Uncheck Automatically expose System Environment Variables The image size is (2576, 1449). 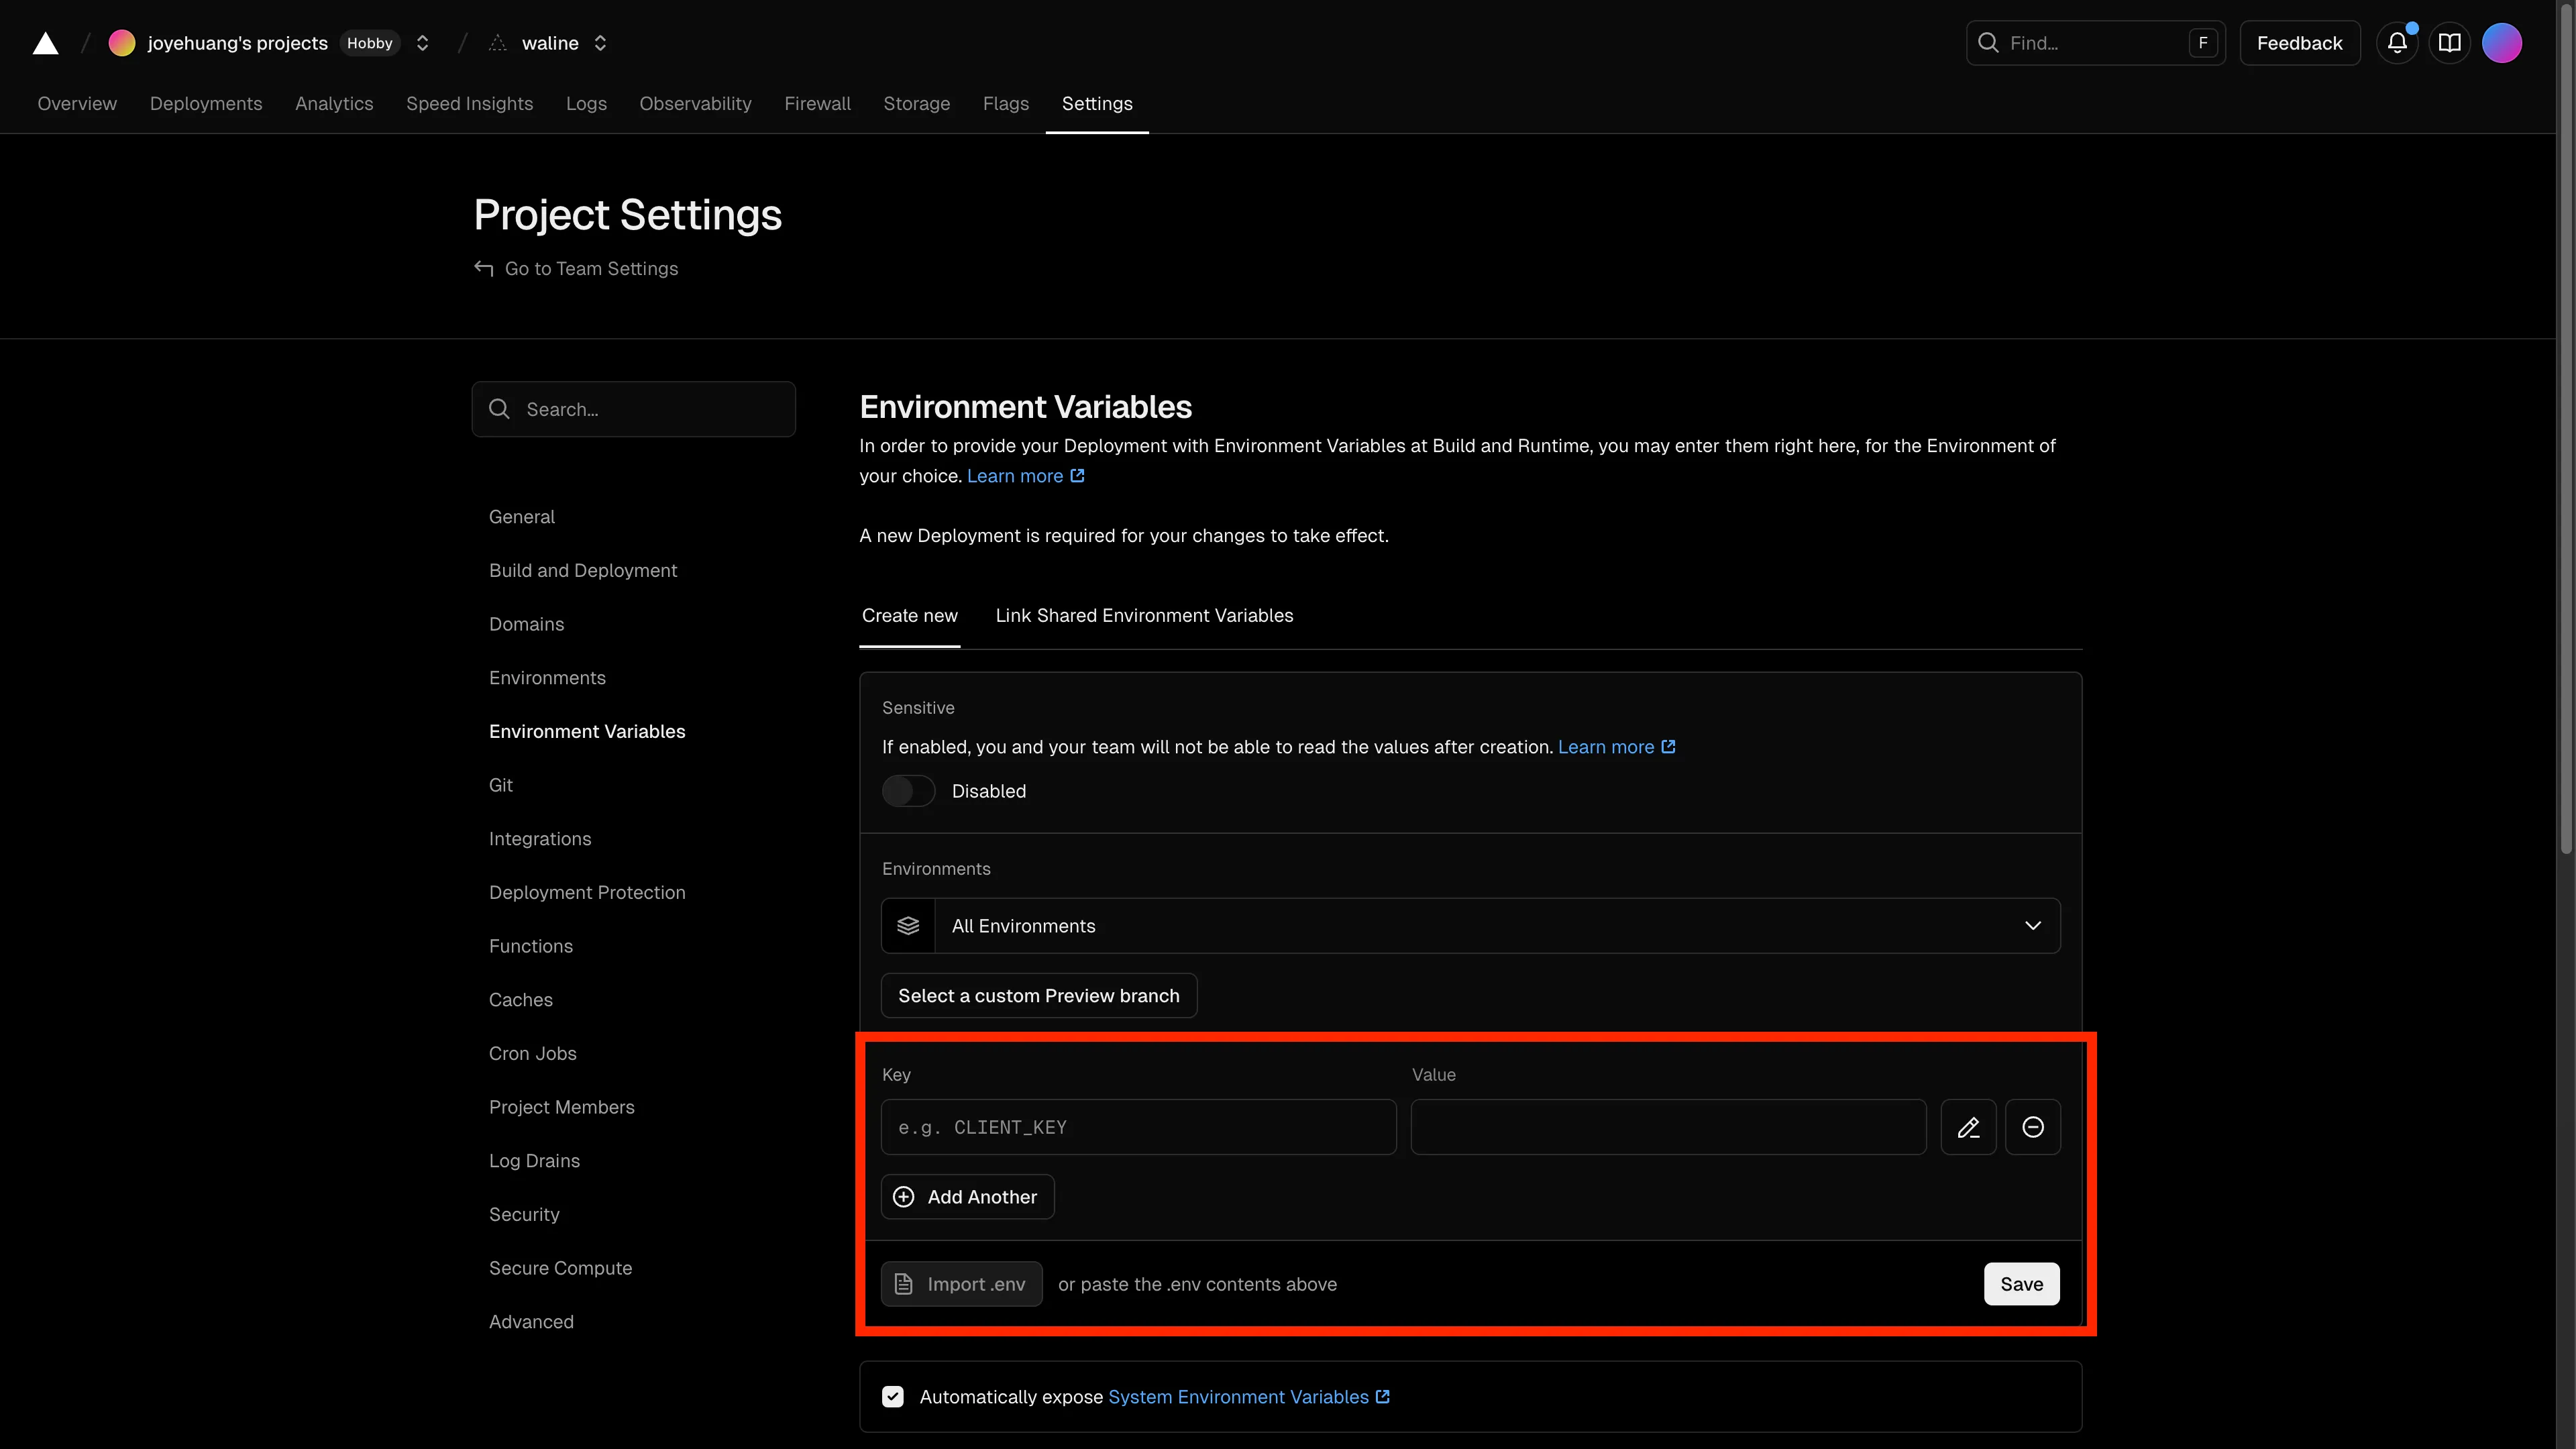point(893,1396)
